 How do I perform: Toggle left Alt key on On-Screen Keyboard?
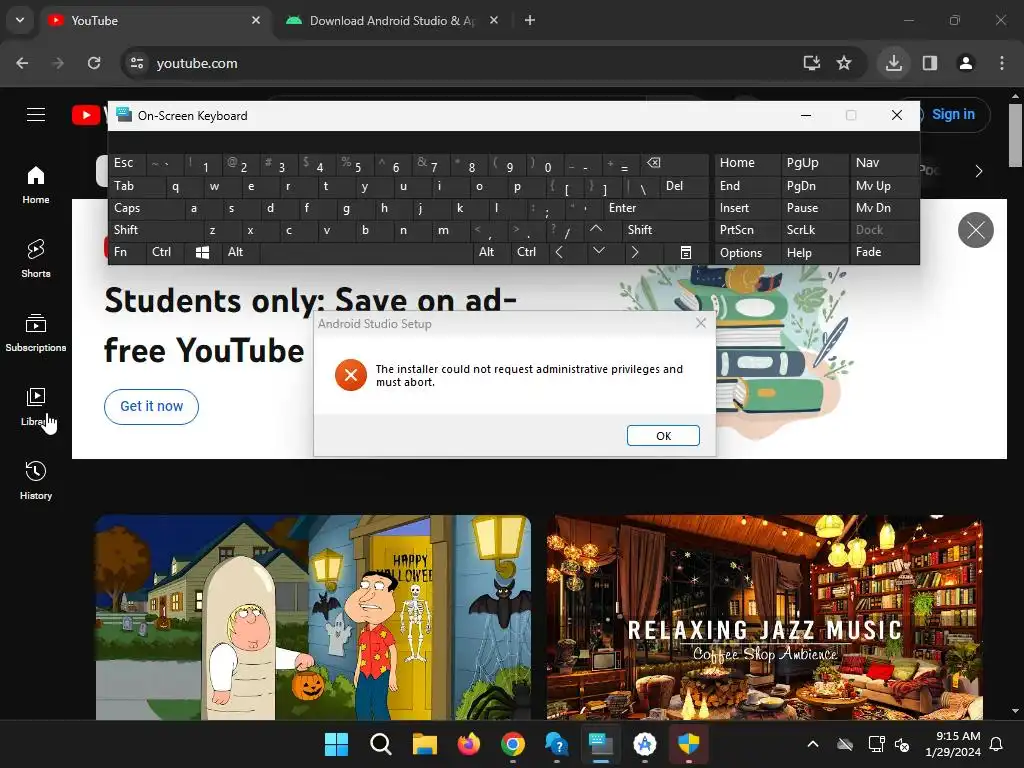click(x=240, y=252)
